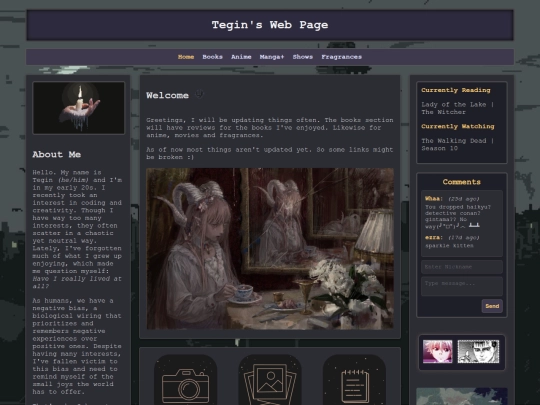Go to the Home nav link

click(186, 57)
